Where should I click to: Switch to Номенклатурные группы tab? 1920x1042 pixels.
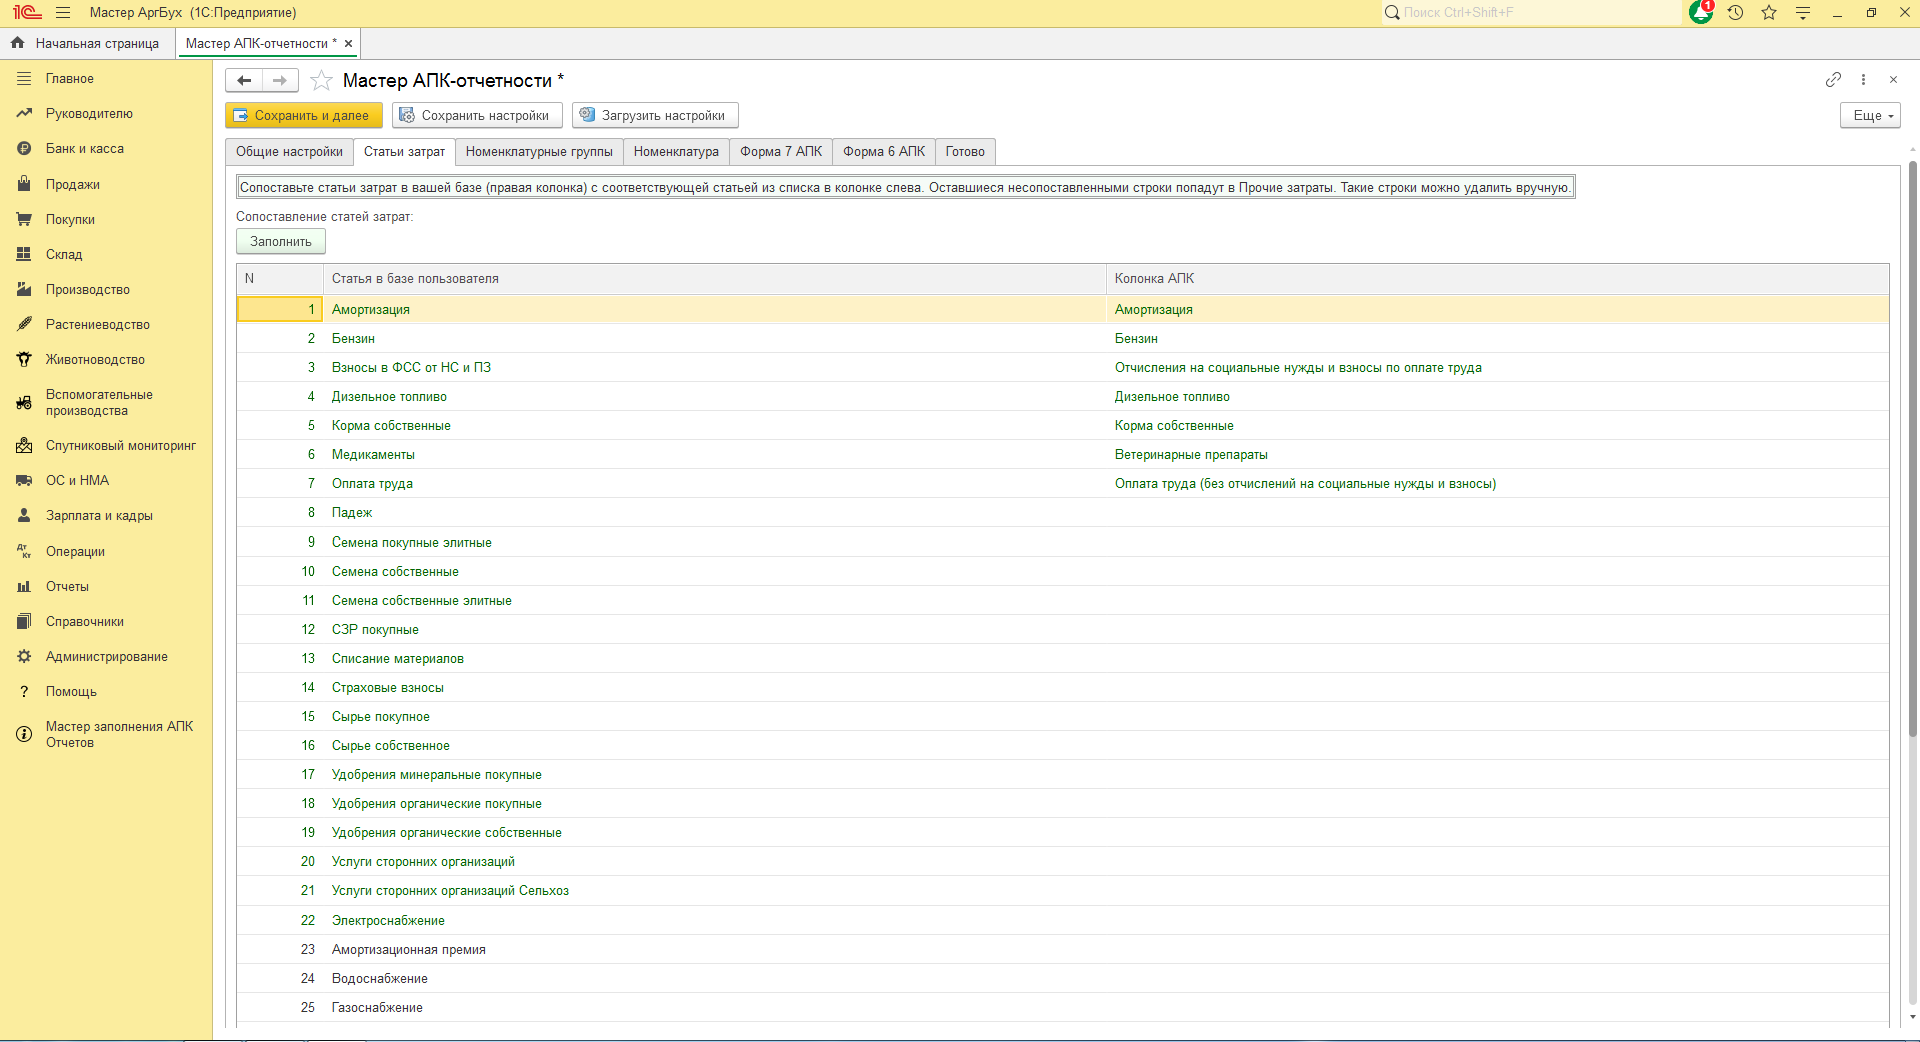[539, 152]
